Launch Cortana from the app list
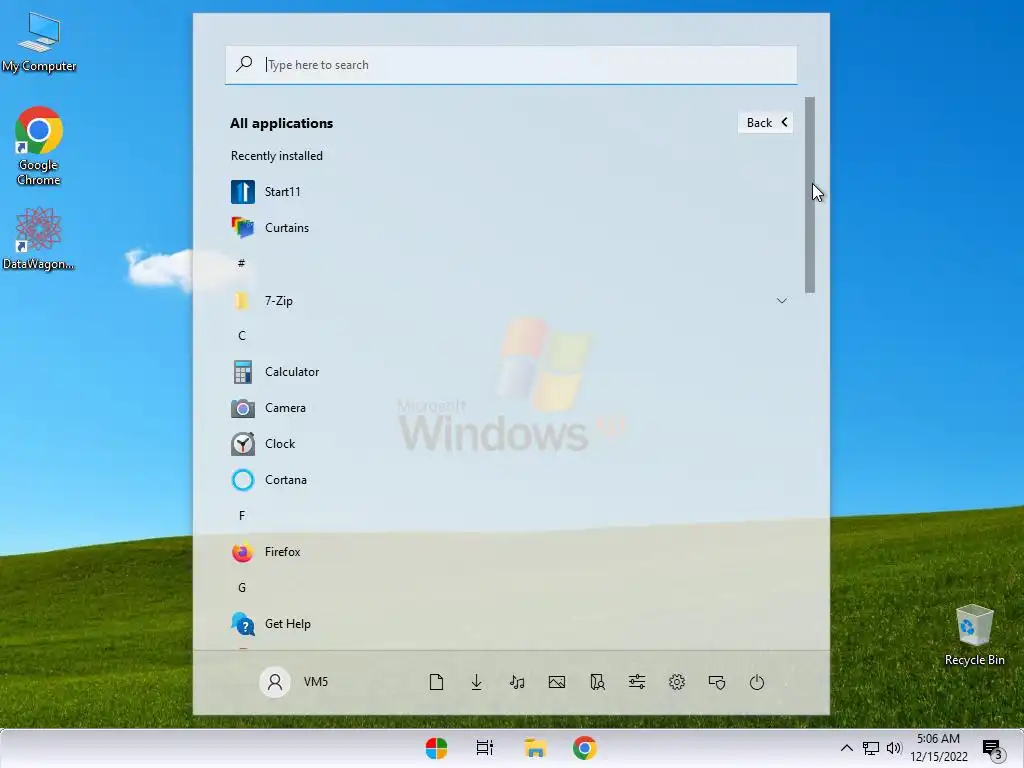The image size is (1024, 768). [509, 480]
